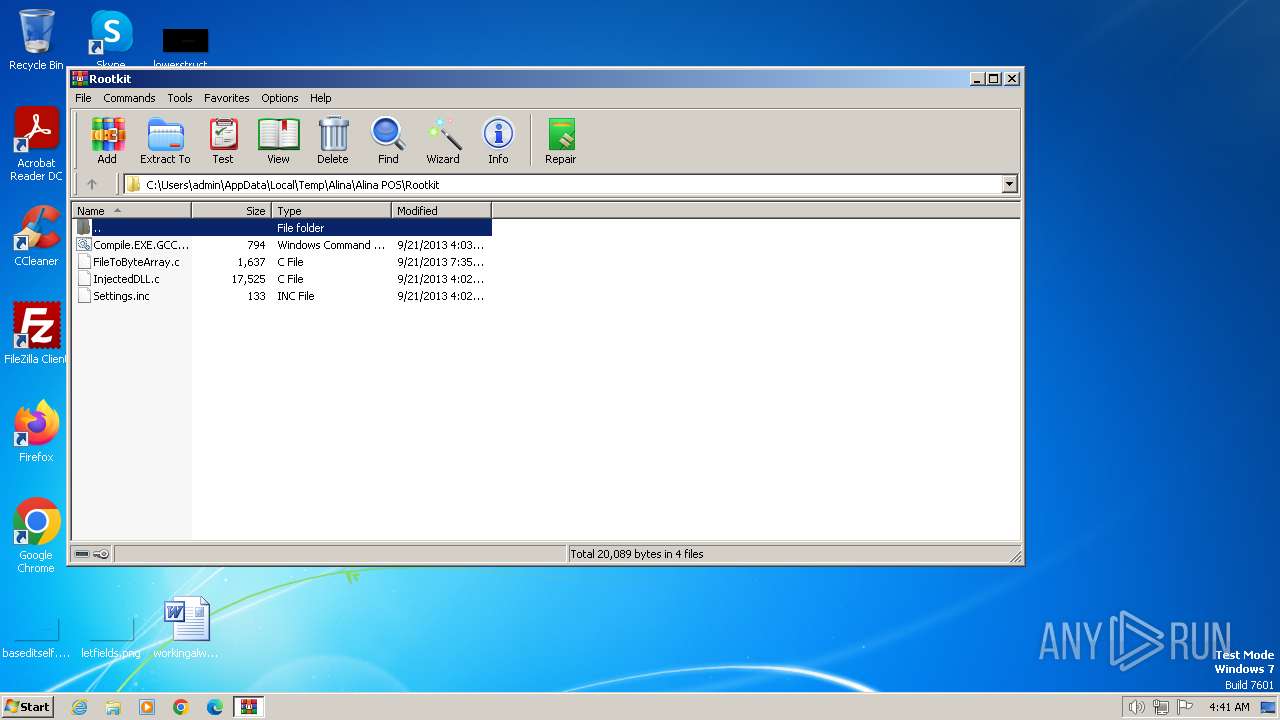Sort by Type column header
The width and height of the screenshot is (1280, 720).
pyautogui.click(x=331, y=211)
